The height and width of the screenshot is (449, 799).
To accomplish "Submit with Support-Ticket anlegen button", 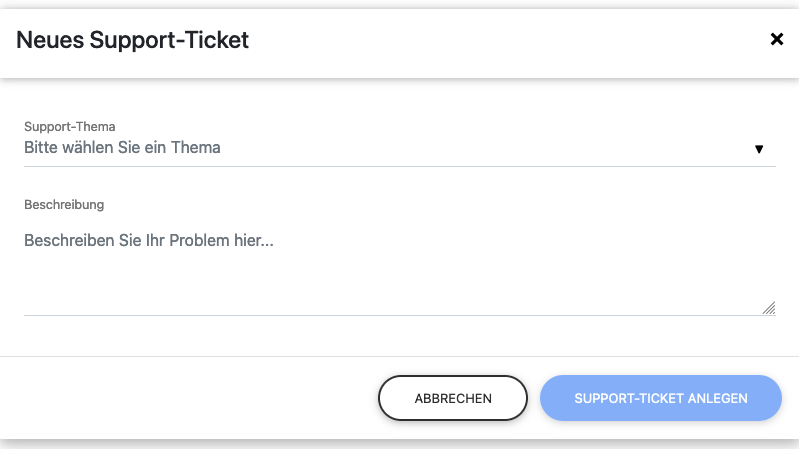I will coord(660,398).
